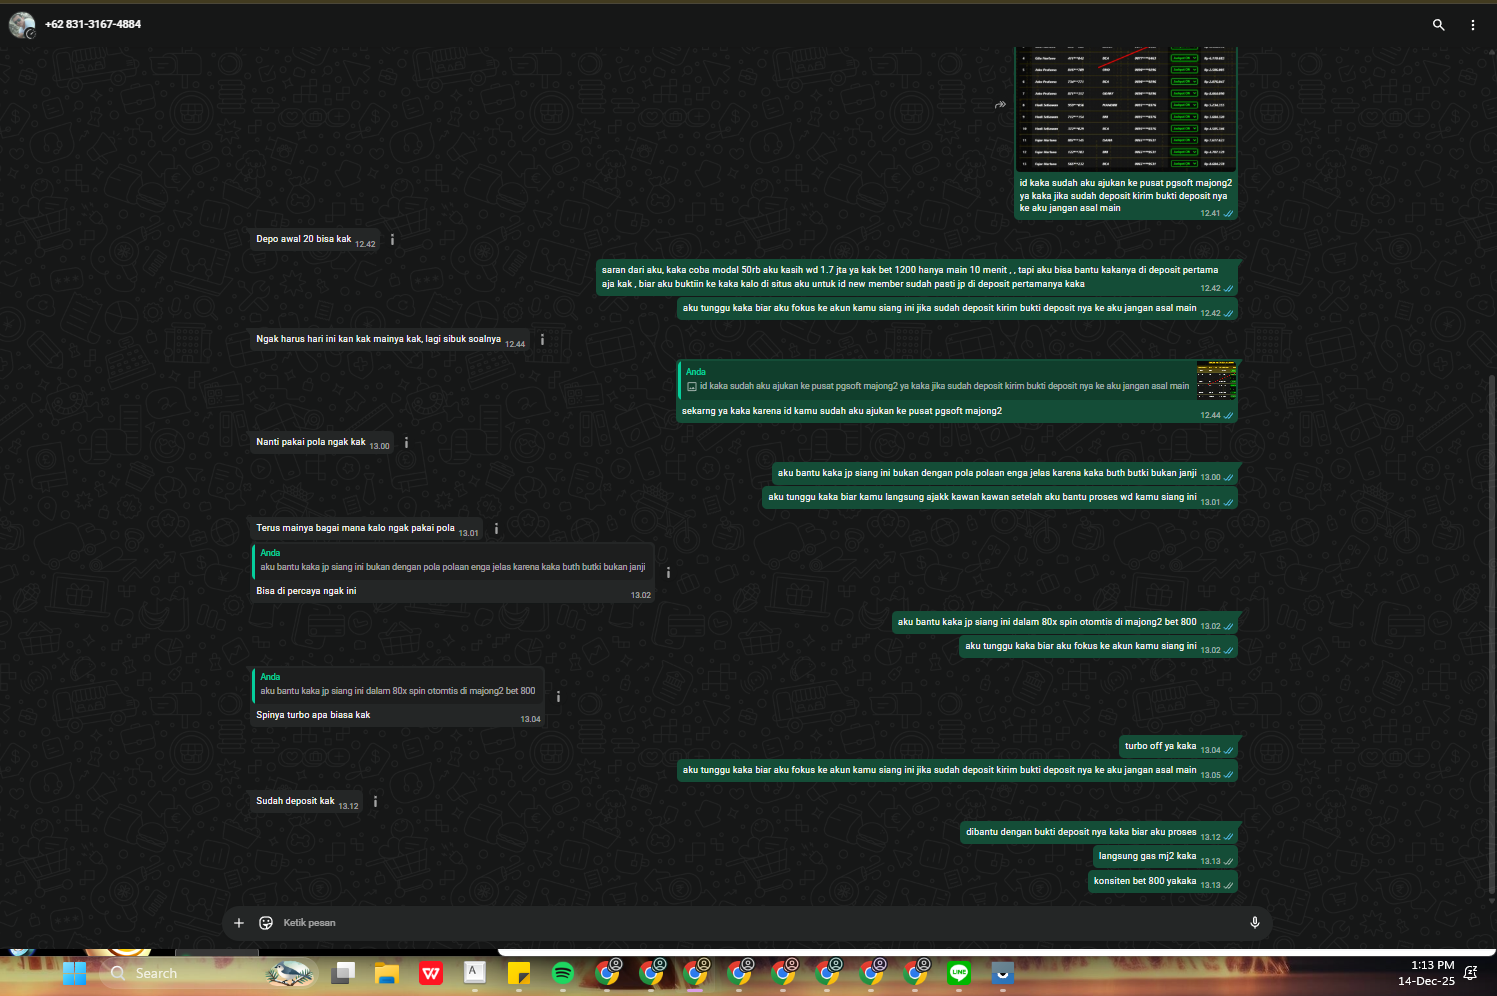Viewport: 1497px width, 996px height.
Task: Click the "Depo awal 20 bisa kak" text
Action: coord(304,240)
